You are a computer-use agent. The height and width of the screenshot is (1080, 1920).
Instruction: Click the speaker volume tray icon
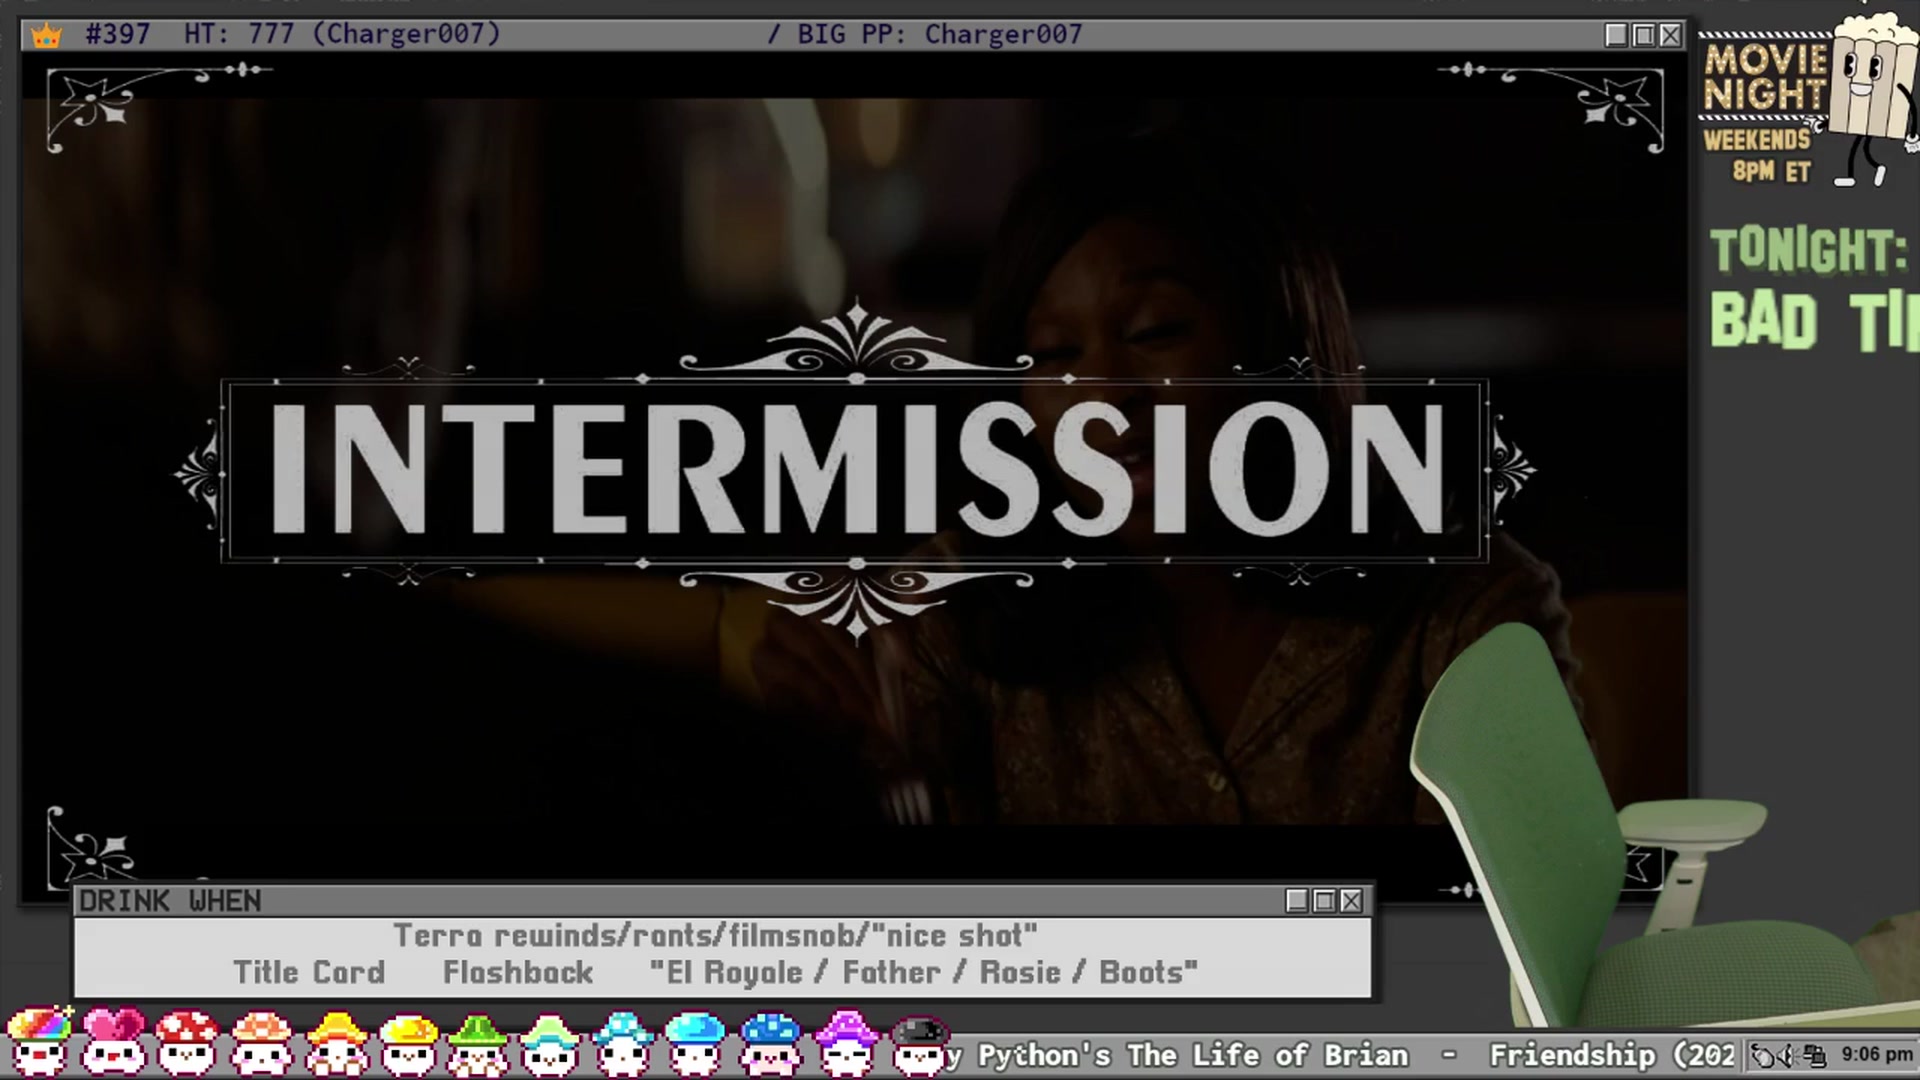1786,1055
